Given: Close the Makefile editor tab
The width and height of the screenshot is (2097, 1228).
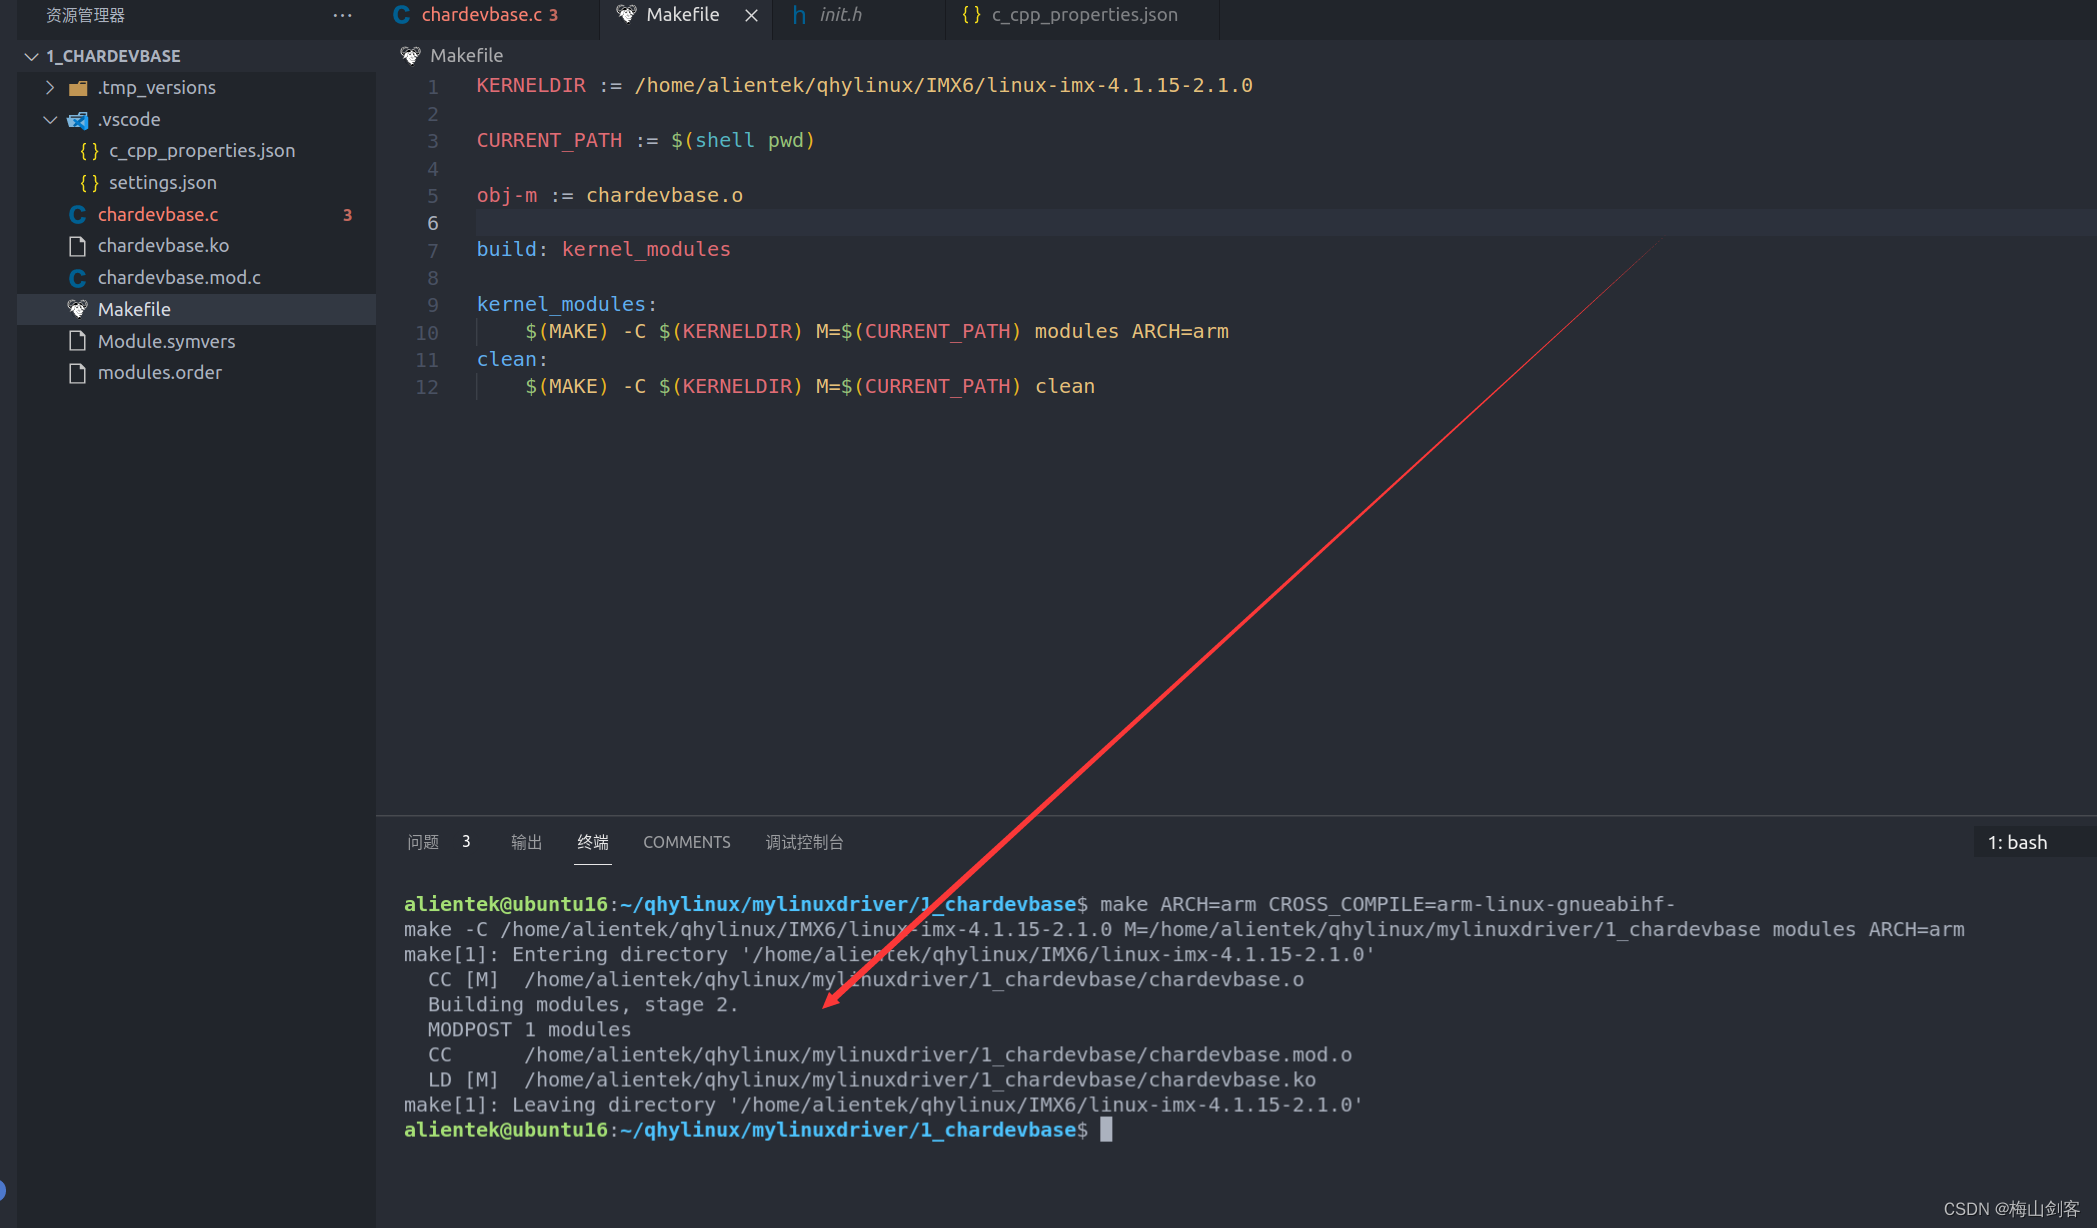Looking at the screenshot, I should (x=751, y=15).
